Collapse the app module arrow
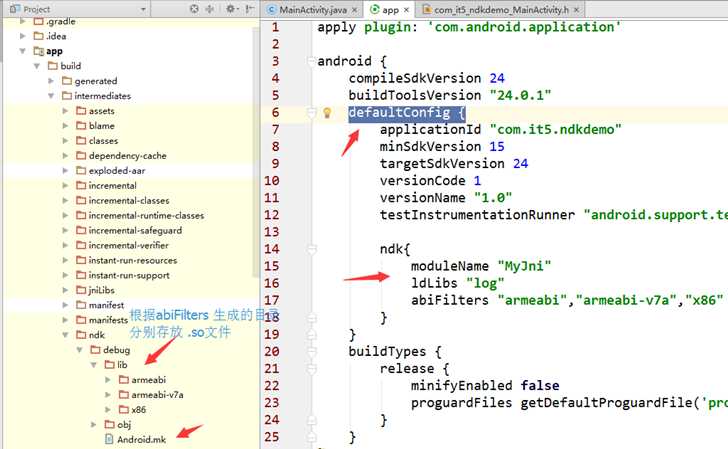This screenshot has width=728, height=449. click(x=22, y=51)
